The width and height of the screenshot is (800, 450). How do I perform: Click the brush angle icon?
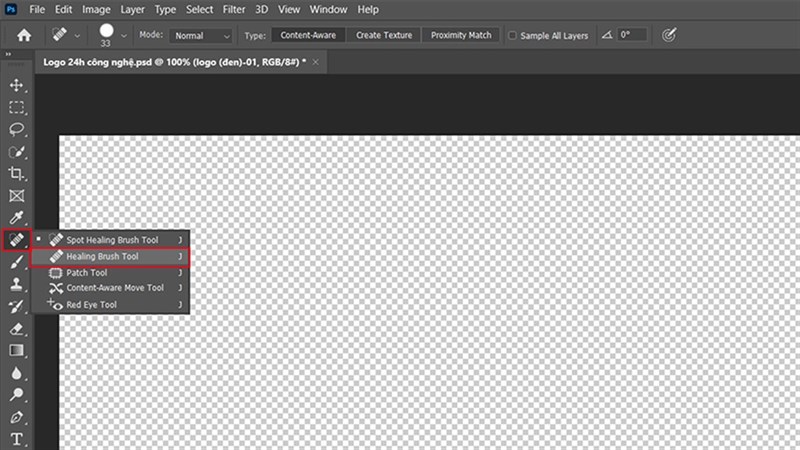[x=607, y=35]
